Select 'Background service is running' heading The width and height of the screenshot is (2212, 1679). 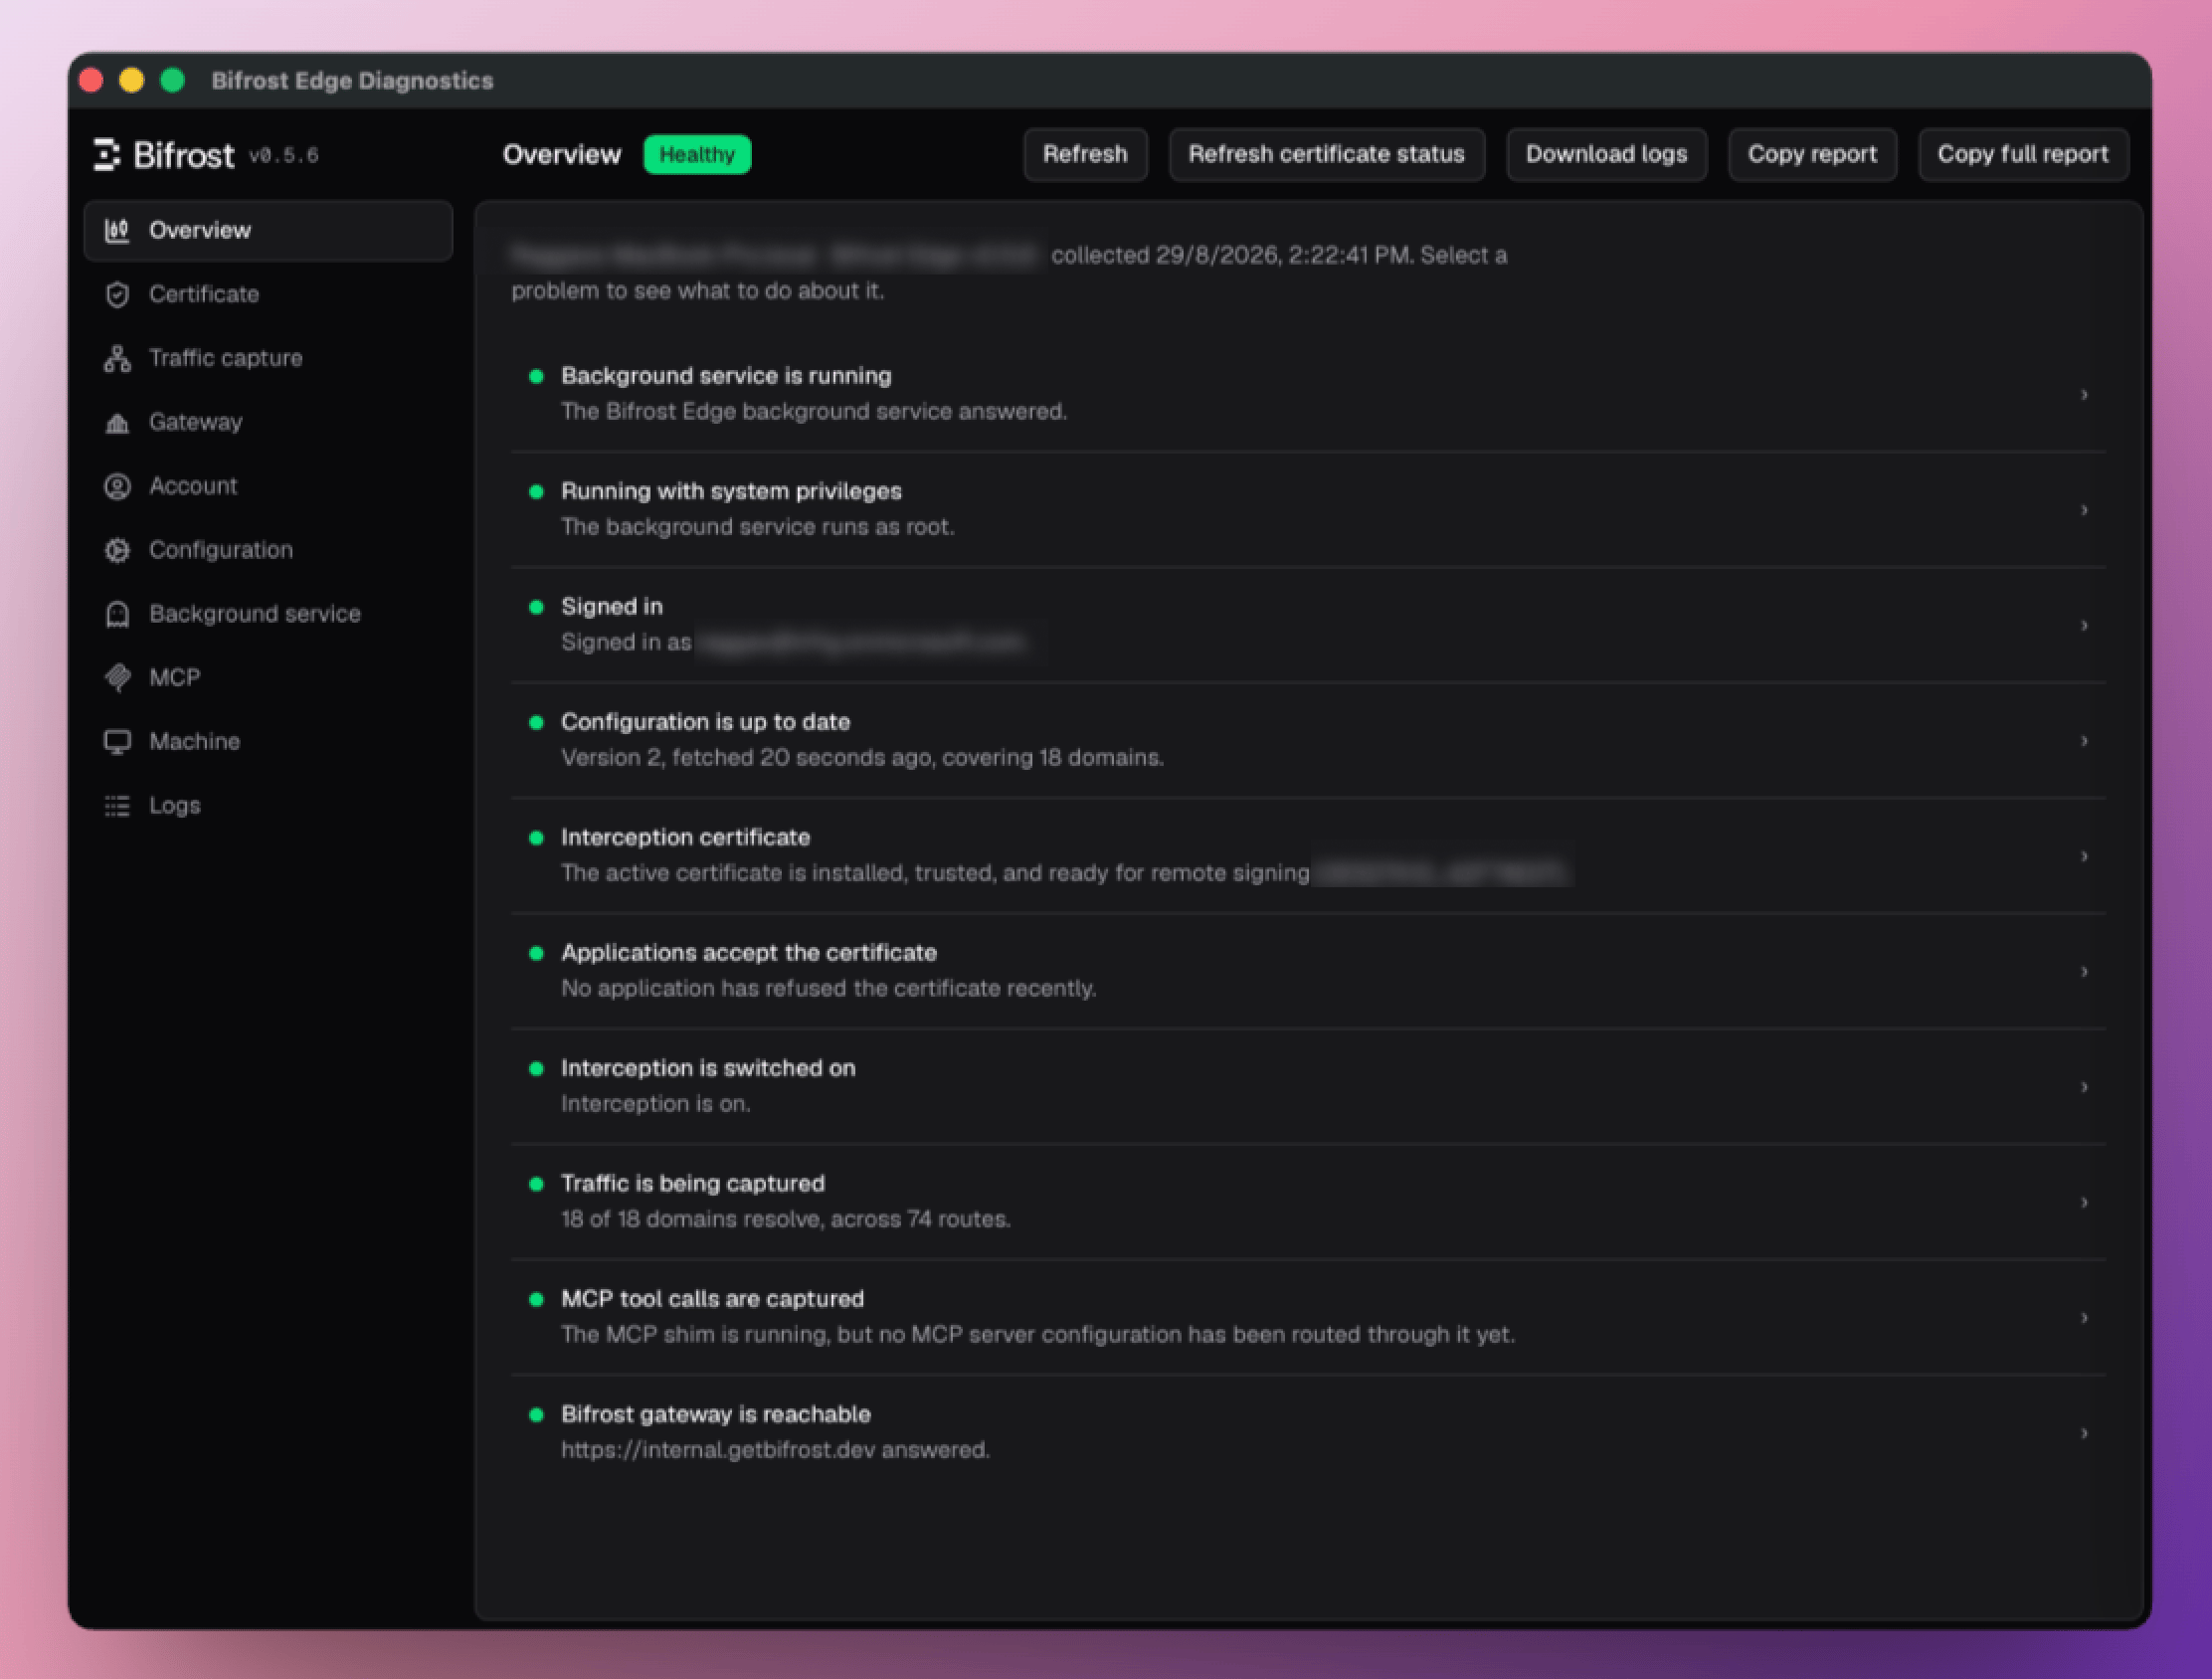pyautogui.click(x=726, y=376)
